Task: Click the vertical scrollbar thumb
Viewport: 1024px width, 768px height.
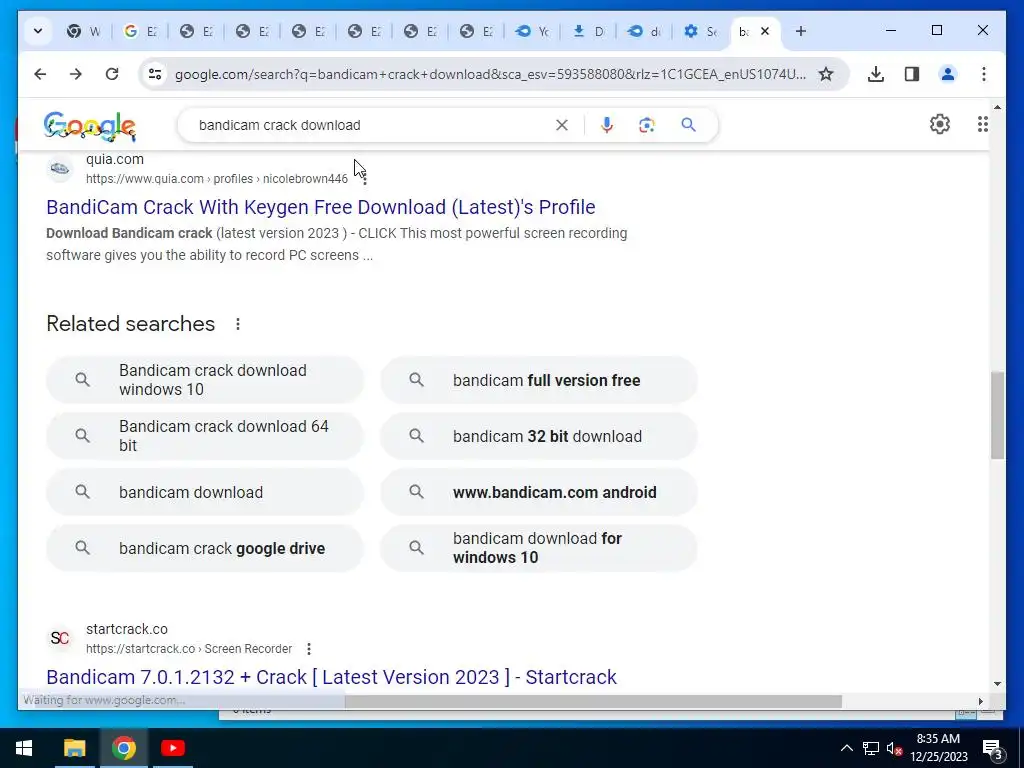Action: pos(997,415)
